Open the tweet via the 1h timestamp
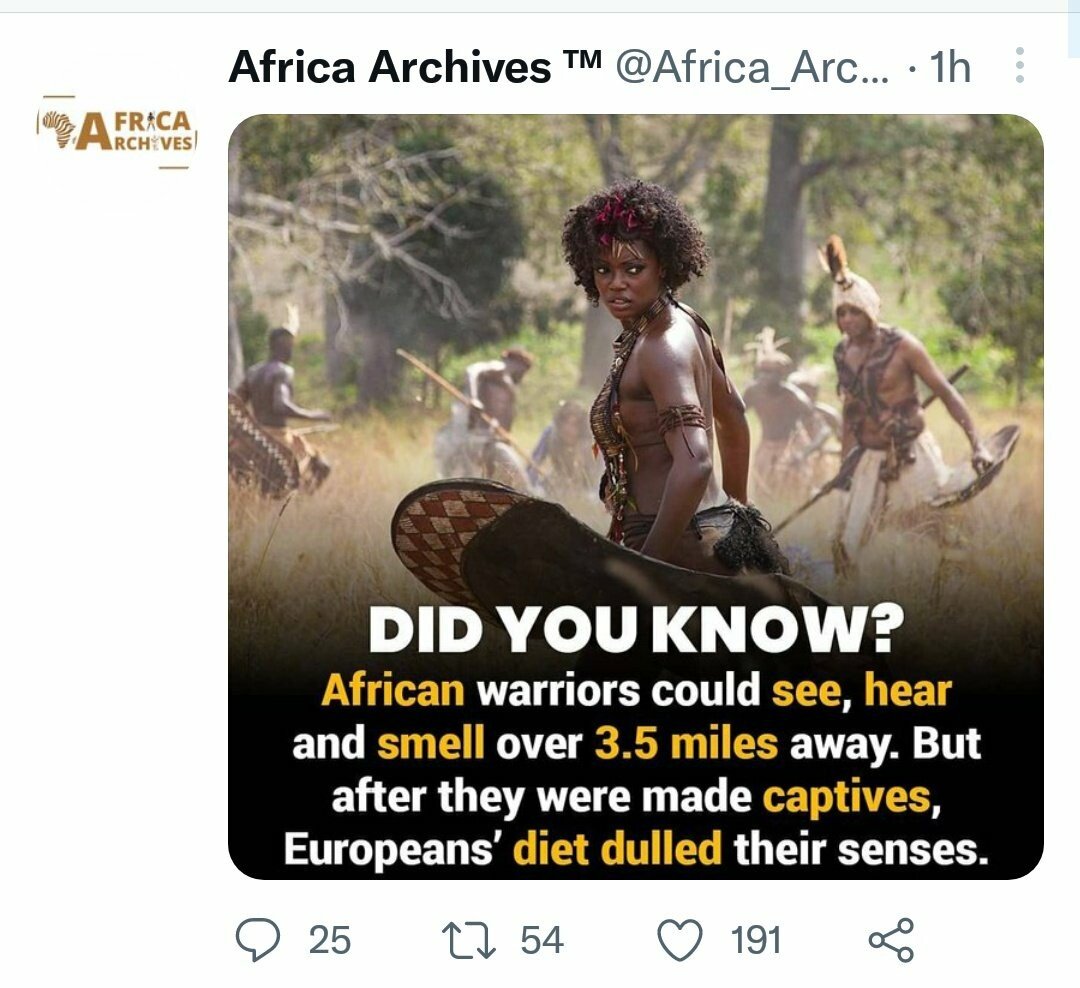Screen dimensions: 1080x988 click(x=949, y=67)
